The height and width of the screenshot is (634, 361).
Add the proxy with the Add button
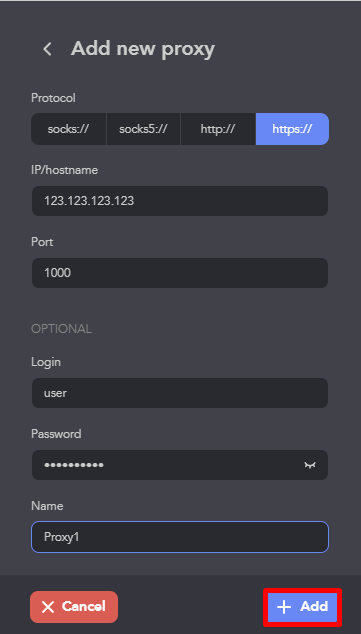tap(302, 607)
